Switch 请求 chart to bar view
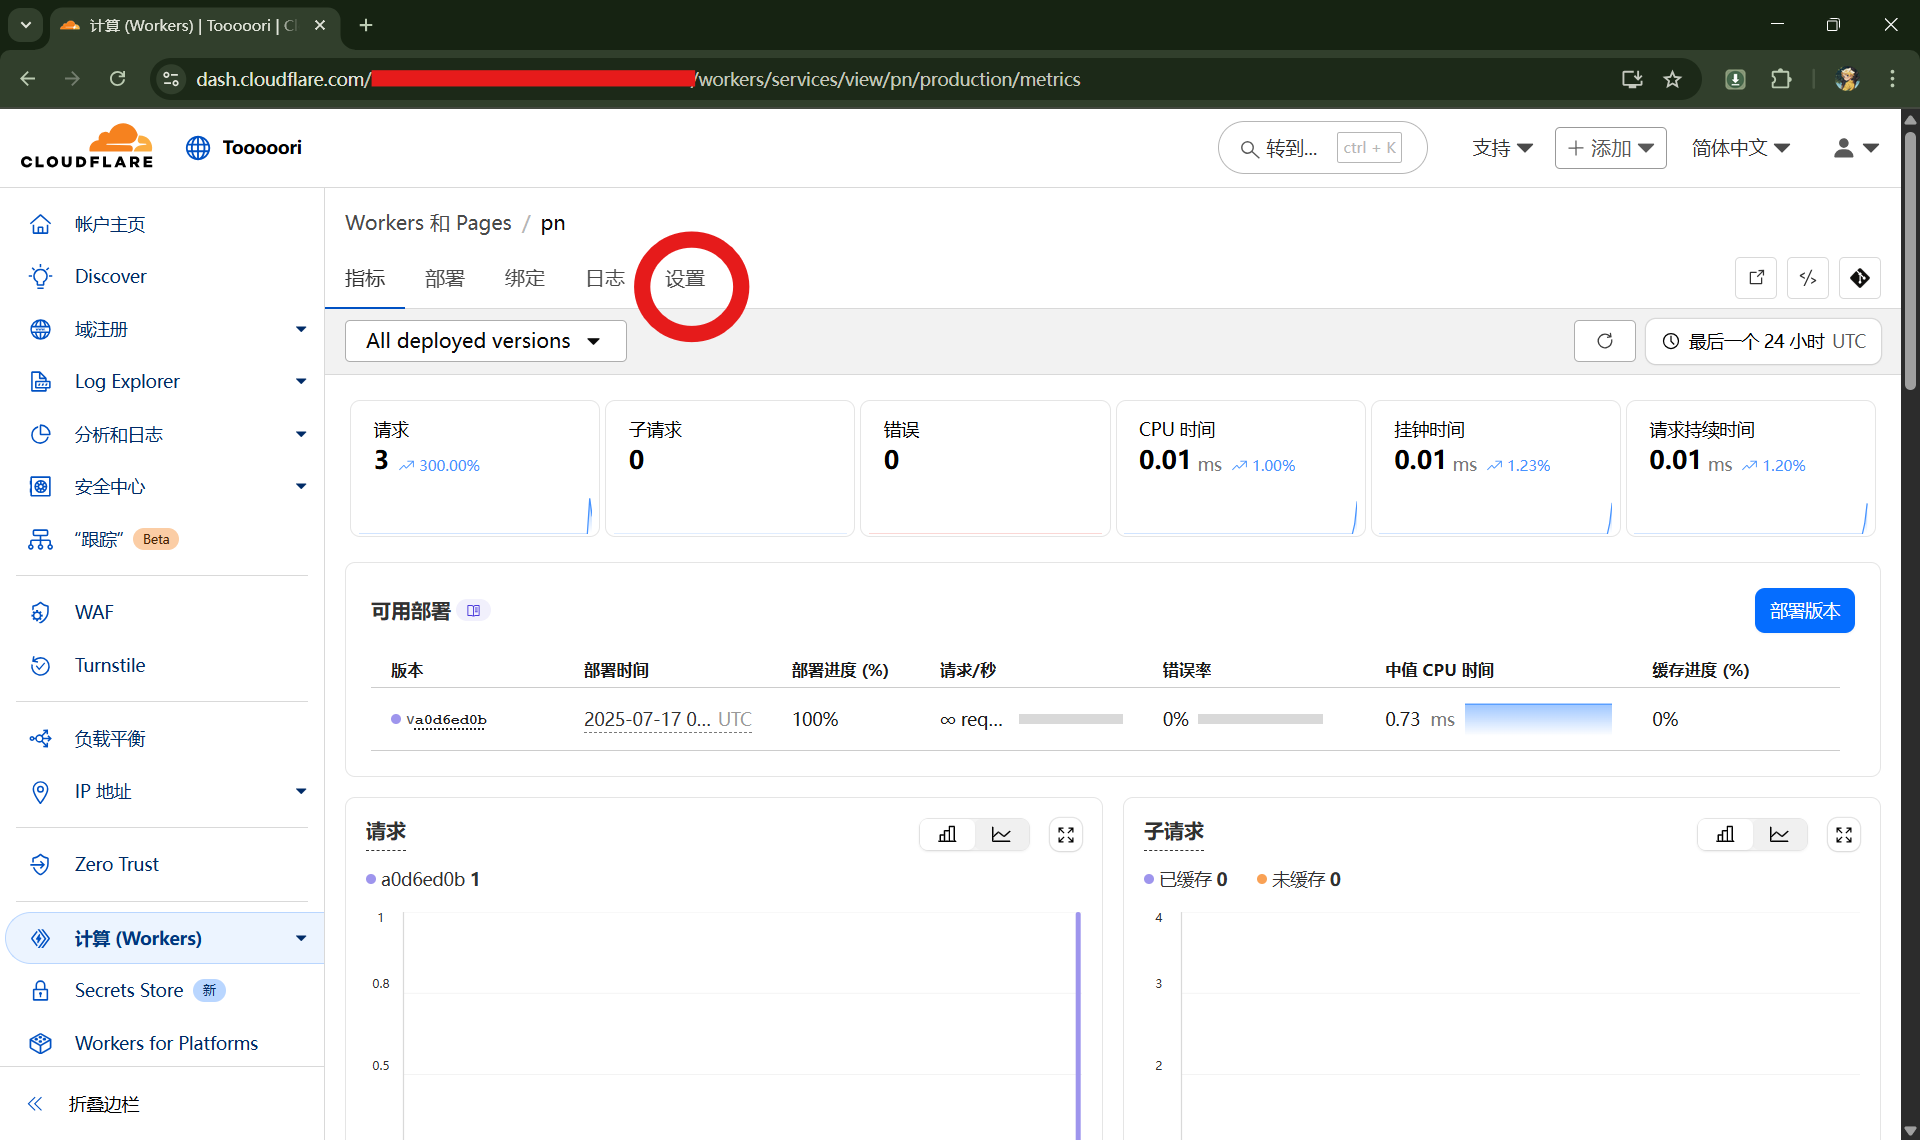1920x1140 pixels. click(x=947, y=834)
